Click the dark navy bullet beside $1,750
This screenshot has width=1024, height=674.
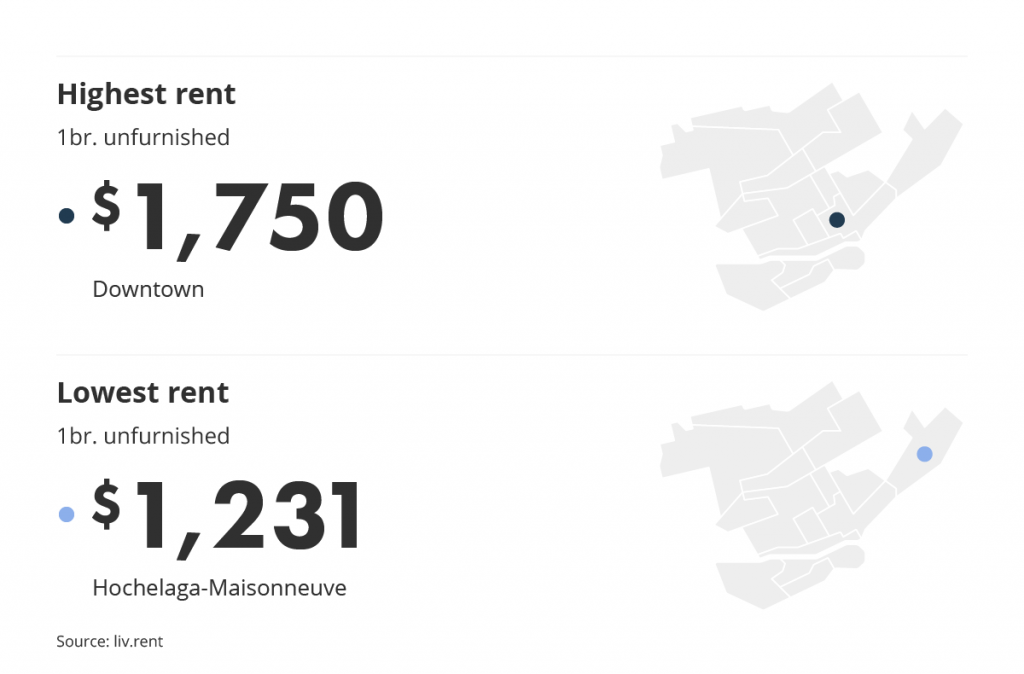click(67, 216)
